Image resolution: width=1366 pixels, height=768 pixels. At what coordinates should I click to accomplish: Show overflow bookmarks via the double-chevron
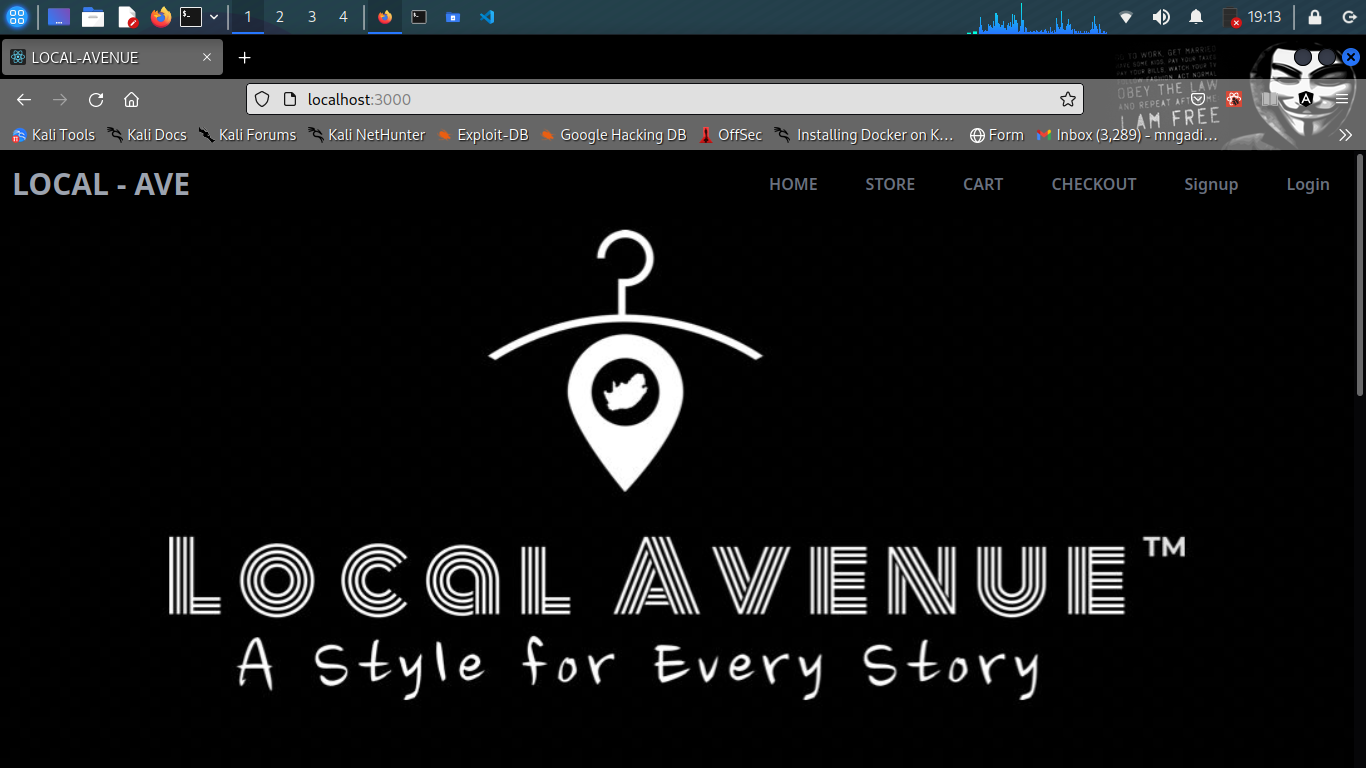(1346, 134)
